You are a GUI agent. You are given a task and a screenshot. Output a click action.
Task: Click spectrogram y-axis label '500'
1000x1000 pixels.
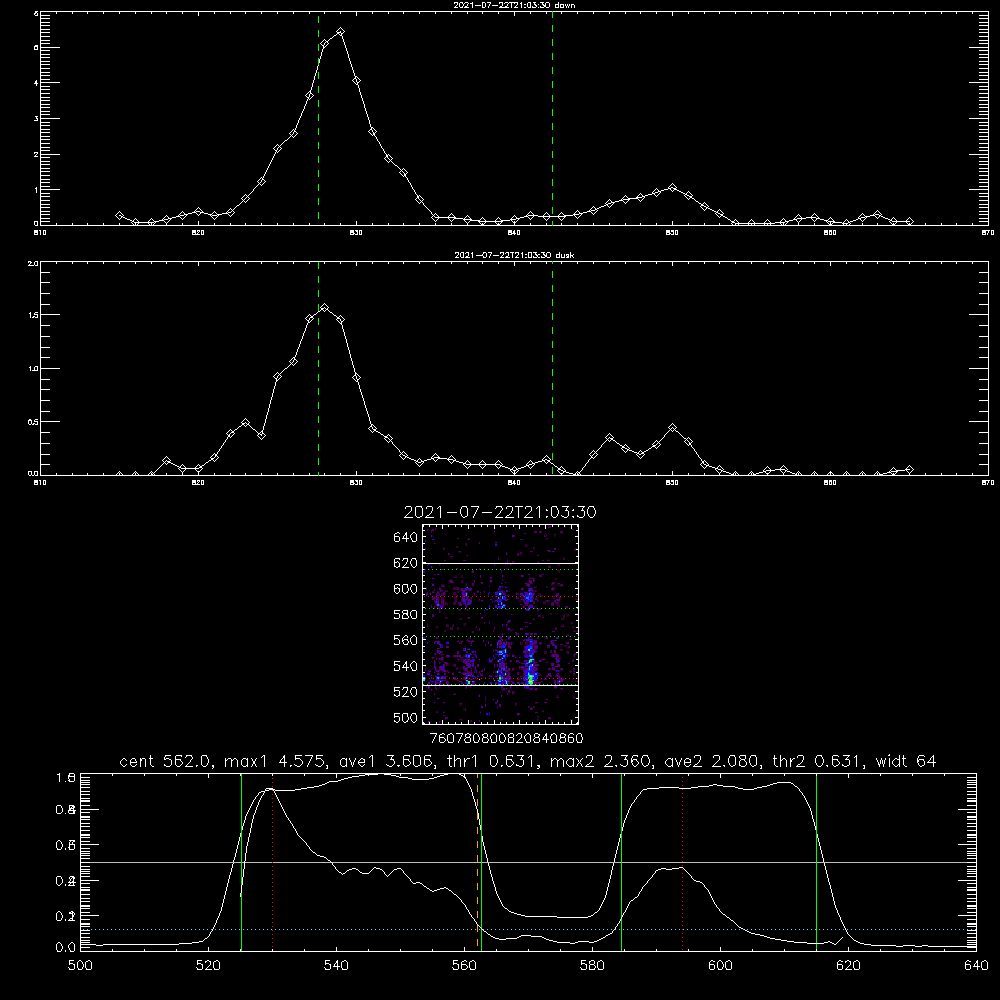coord(406,718)
